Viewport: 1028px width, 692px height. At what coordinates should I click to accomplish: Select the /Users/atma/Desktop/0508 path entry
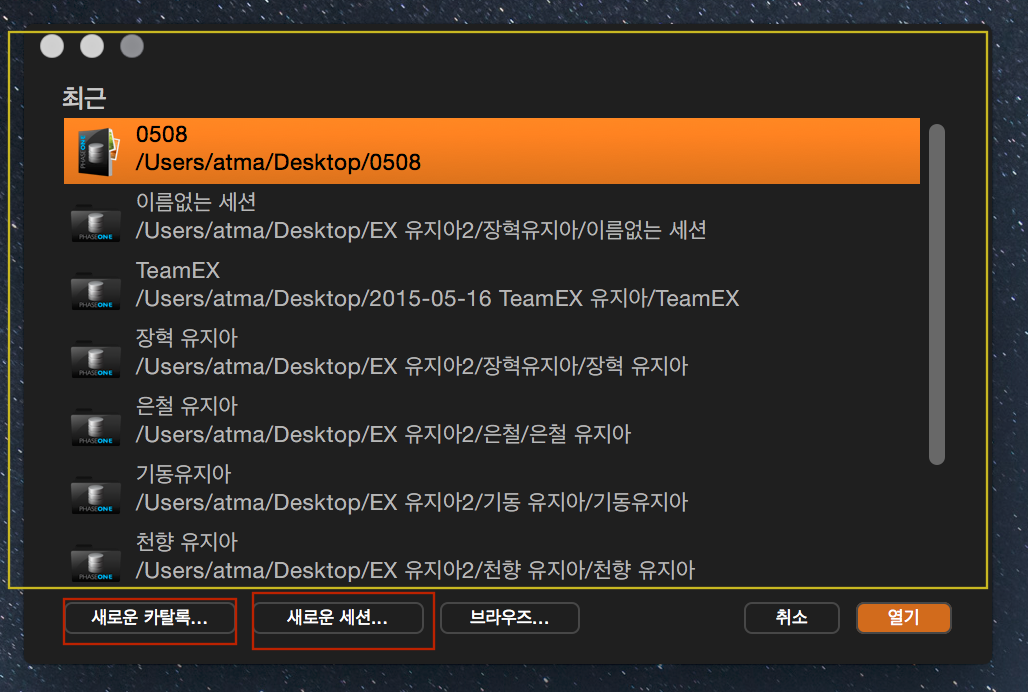[x=278, y=163]
